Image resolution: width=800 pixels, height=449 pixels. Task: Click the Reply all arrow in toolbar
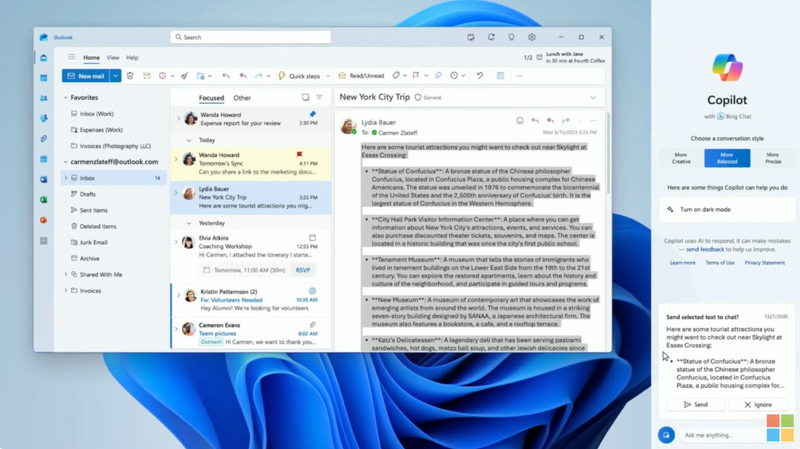point(243,76)
